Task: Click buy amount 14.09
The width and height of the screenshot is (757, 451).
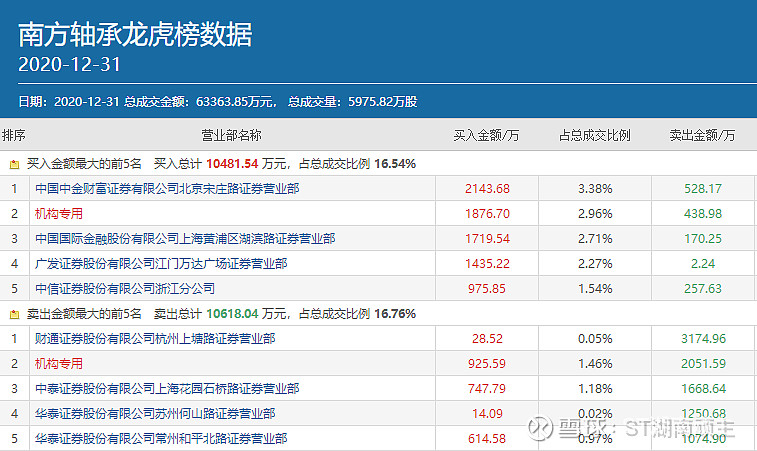Action: tap(487, 414)
